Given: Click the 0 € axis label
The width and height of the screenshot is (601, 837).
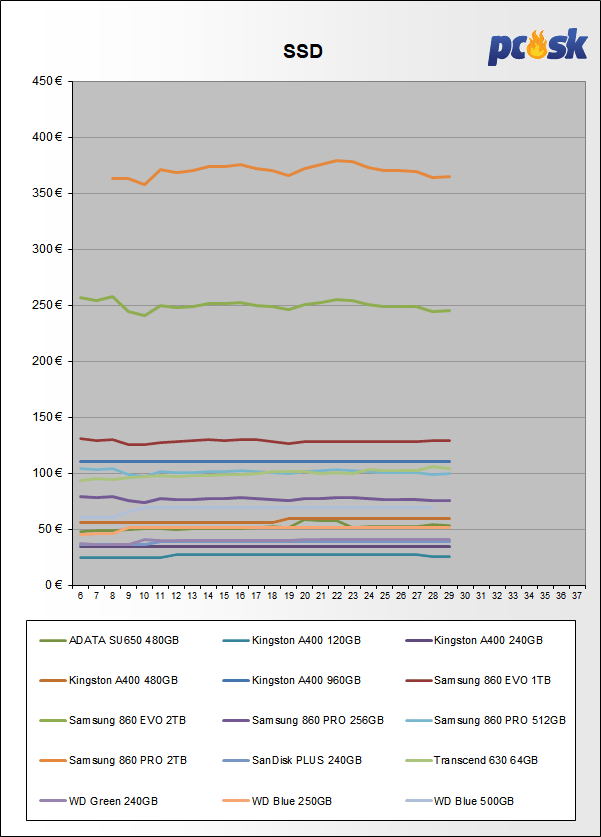Looking at the screenshot, I should [53, 585].
